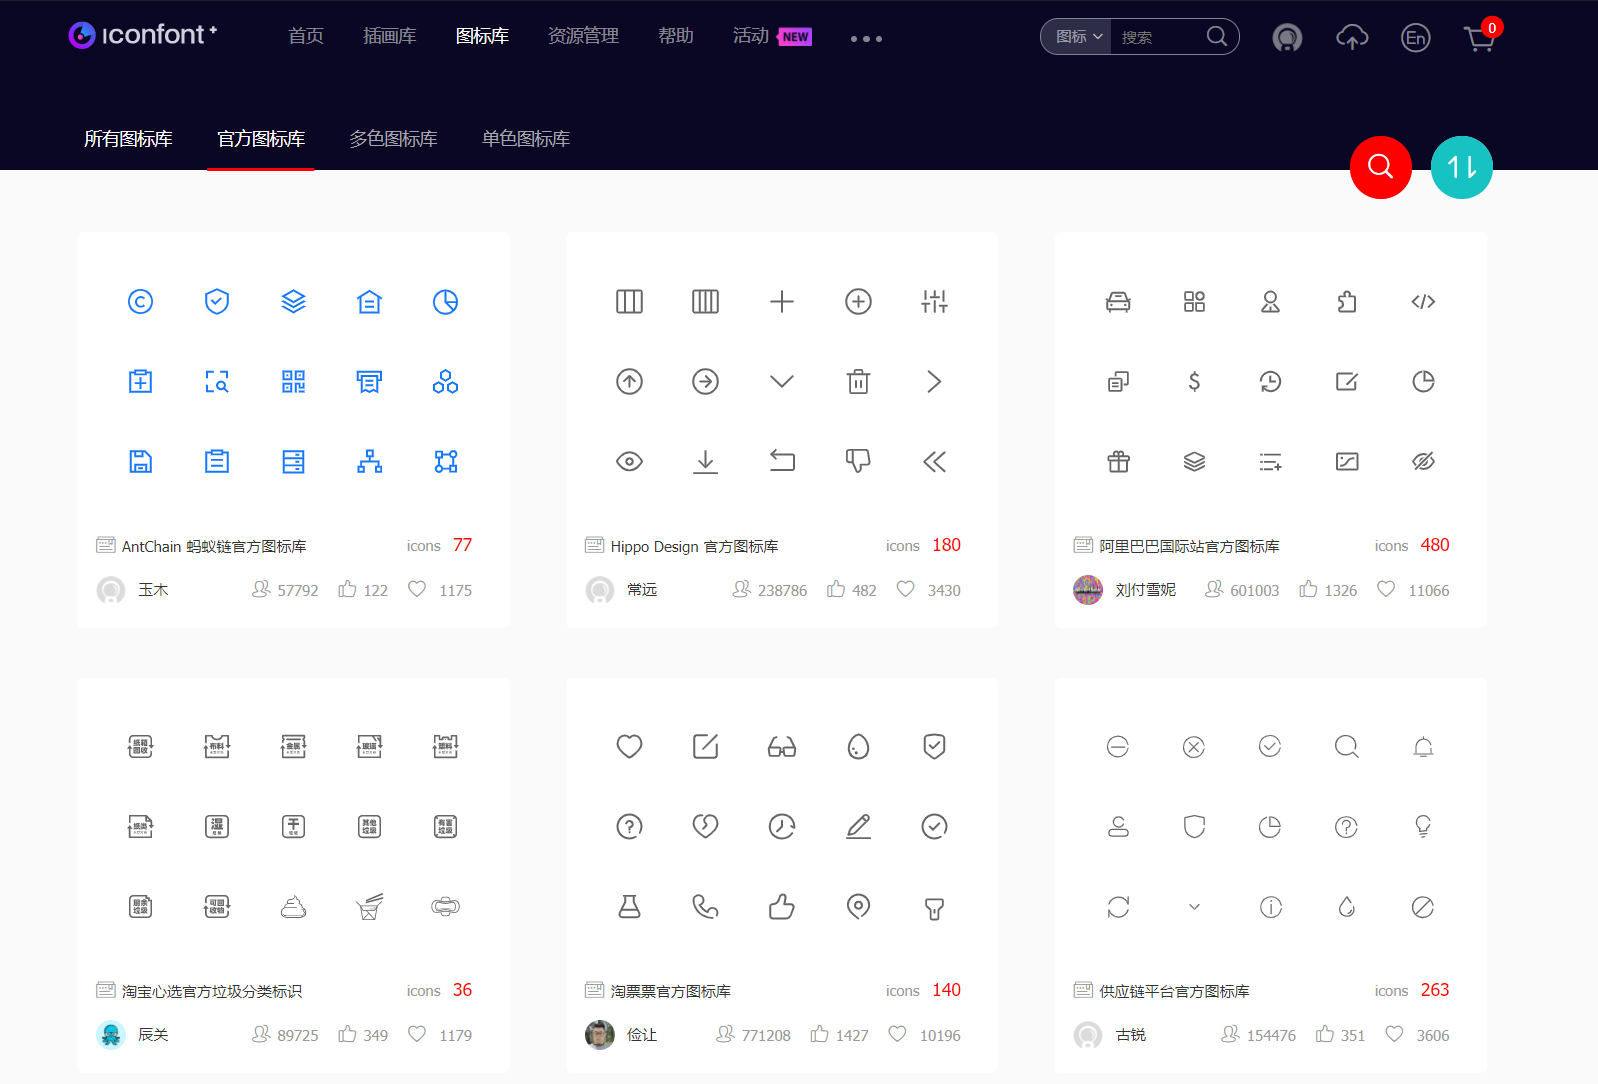This screenshot has width=1598, height=1084.
Task: Click the iconfont logo
Action: point(142,35)
